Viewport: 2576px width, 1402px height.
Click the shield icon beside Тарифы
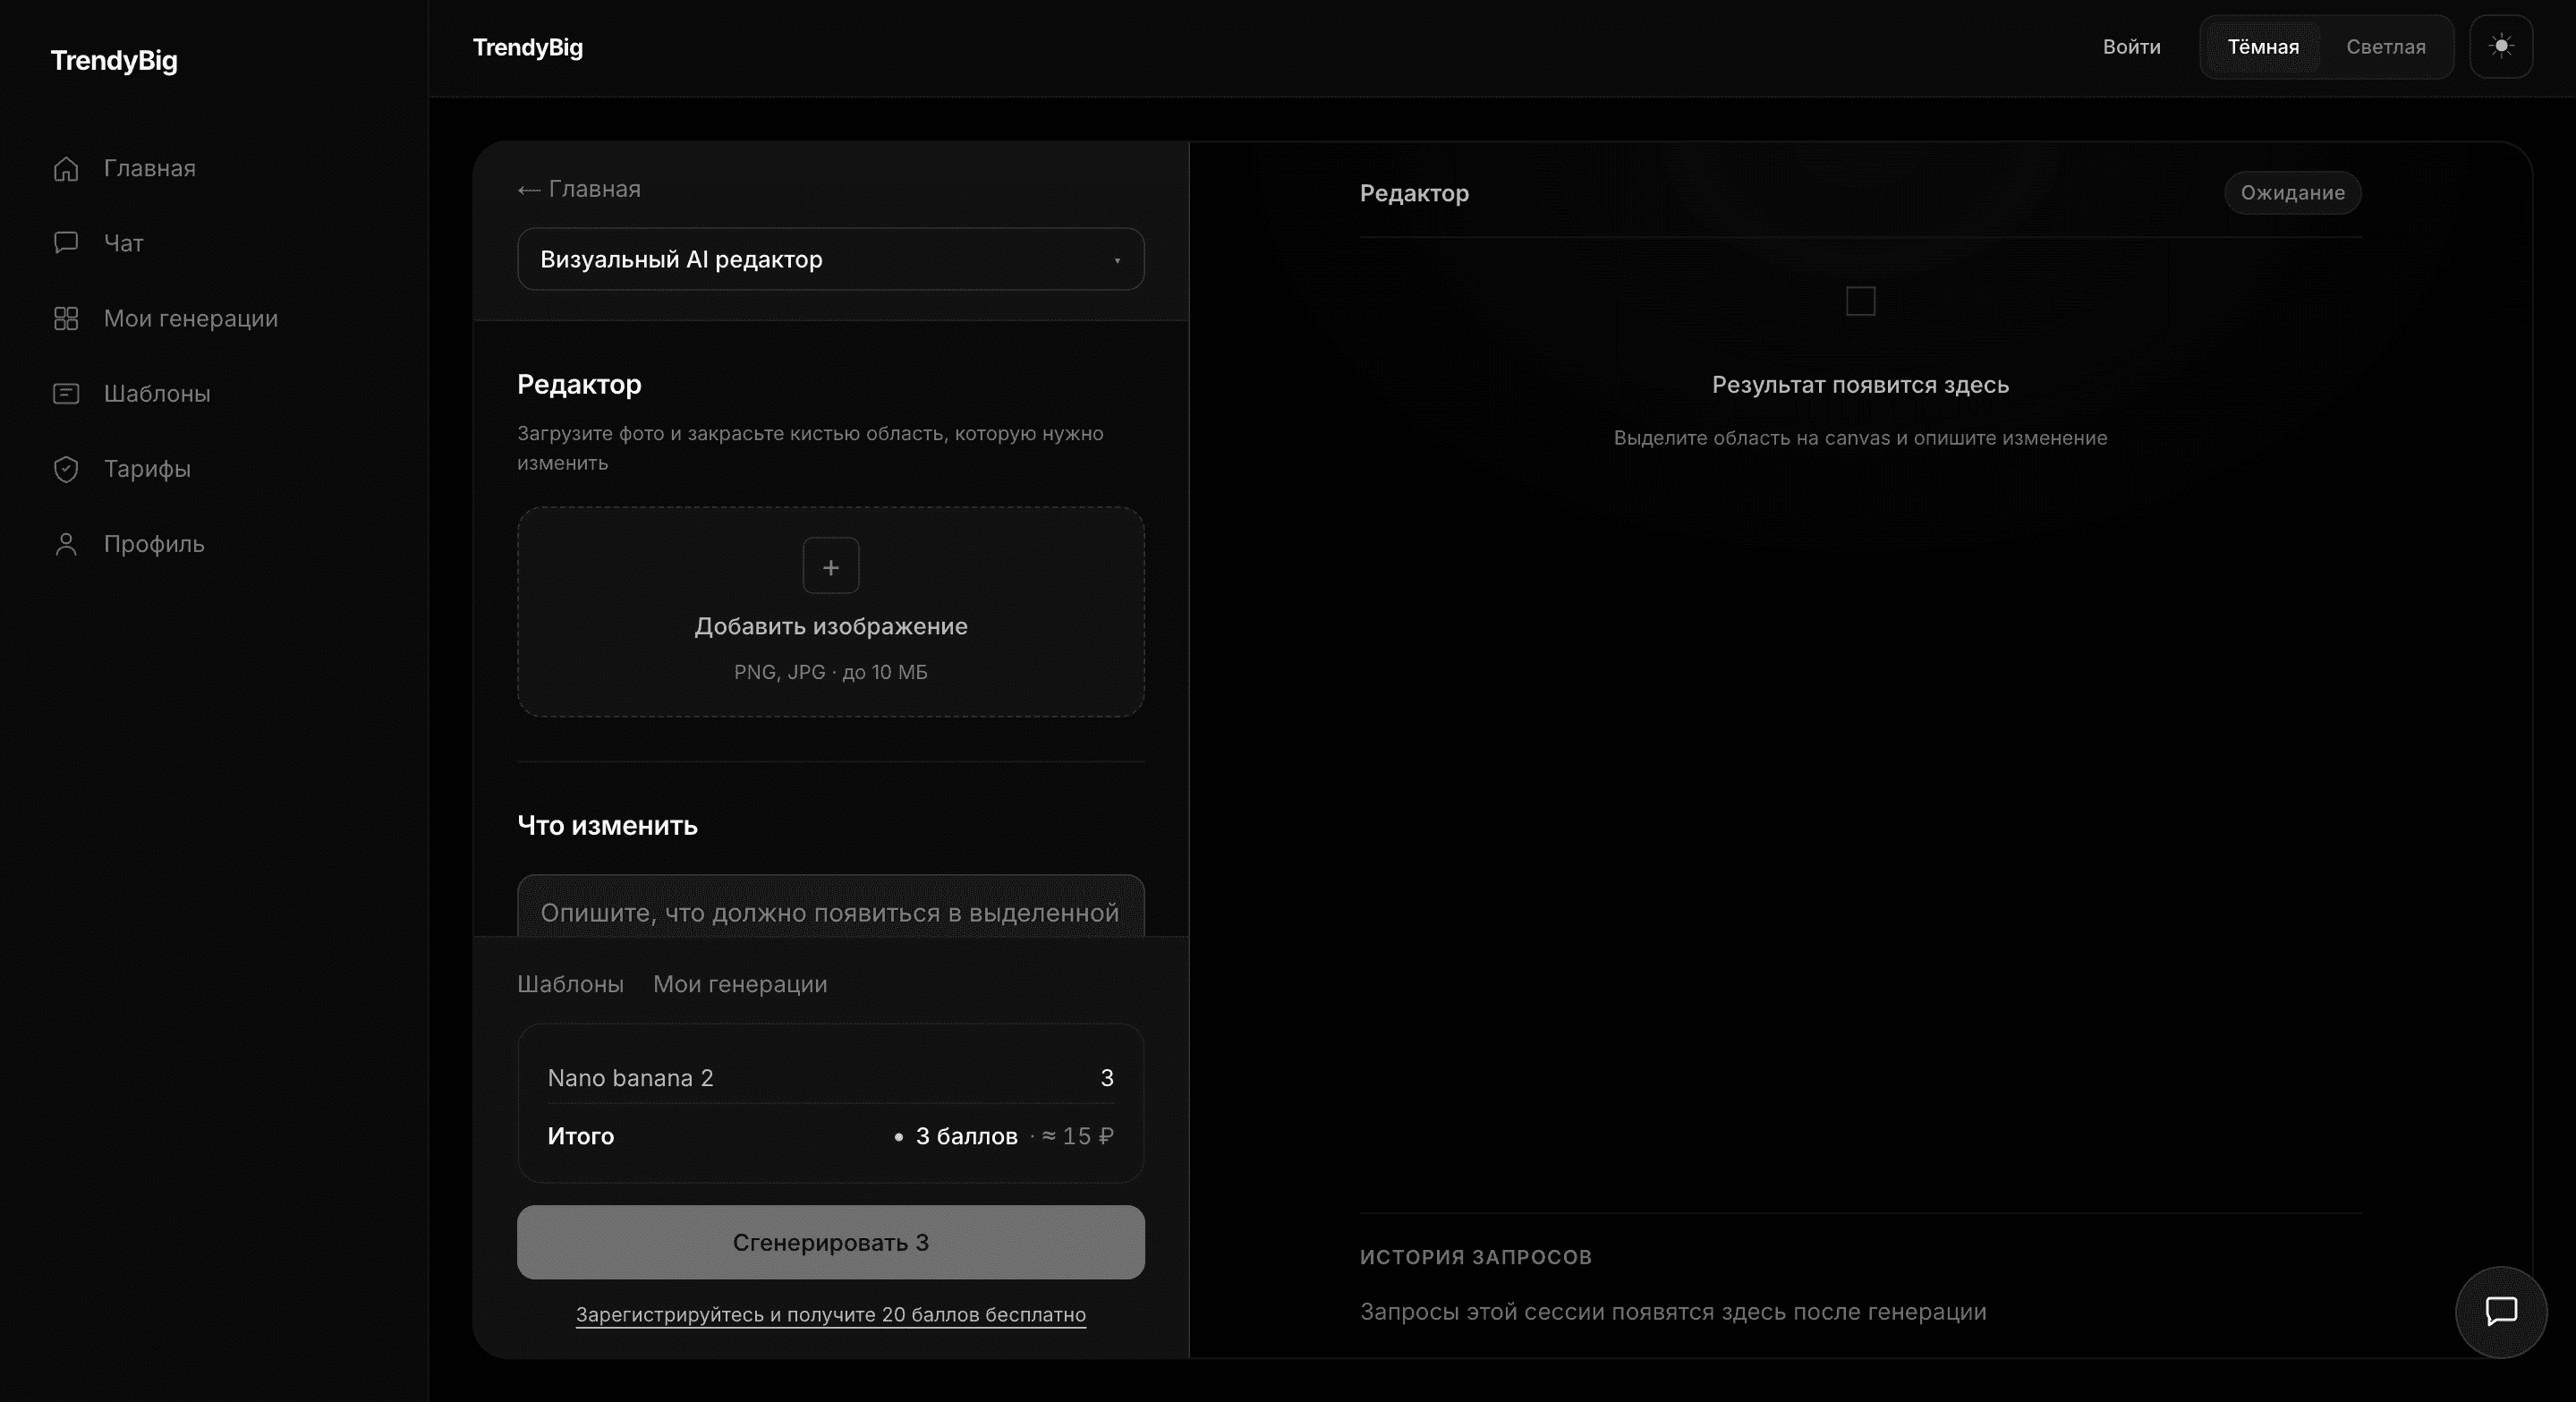[x=66, y=469]
